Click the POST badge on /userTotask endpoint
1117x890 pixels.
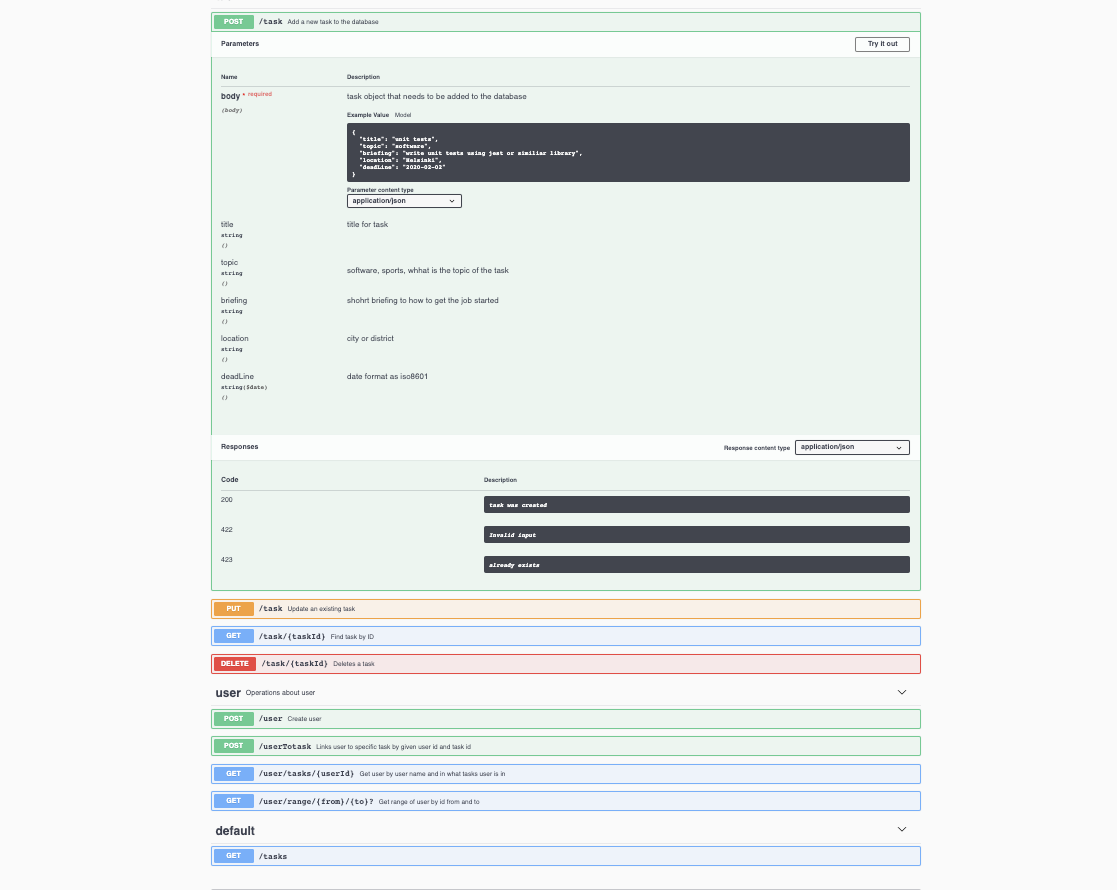pos(233,745)
